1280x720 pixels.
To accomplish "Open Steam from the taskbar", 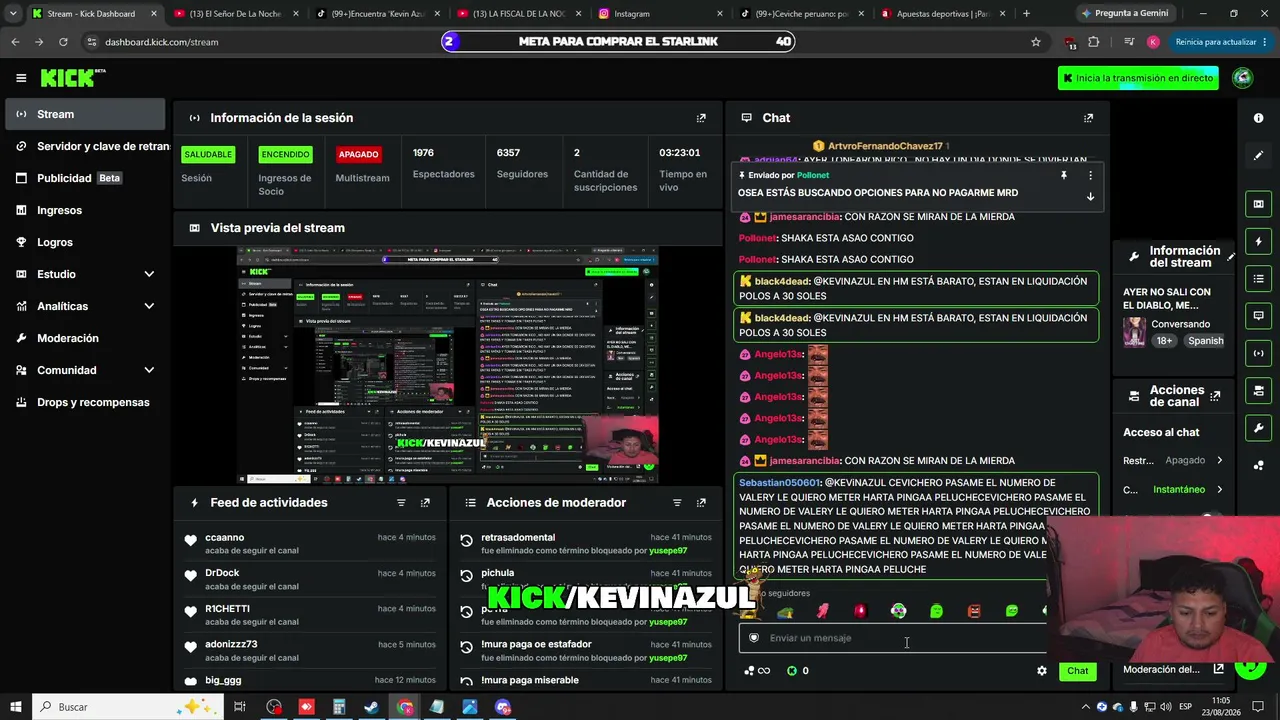I will tap(371, 707).
